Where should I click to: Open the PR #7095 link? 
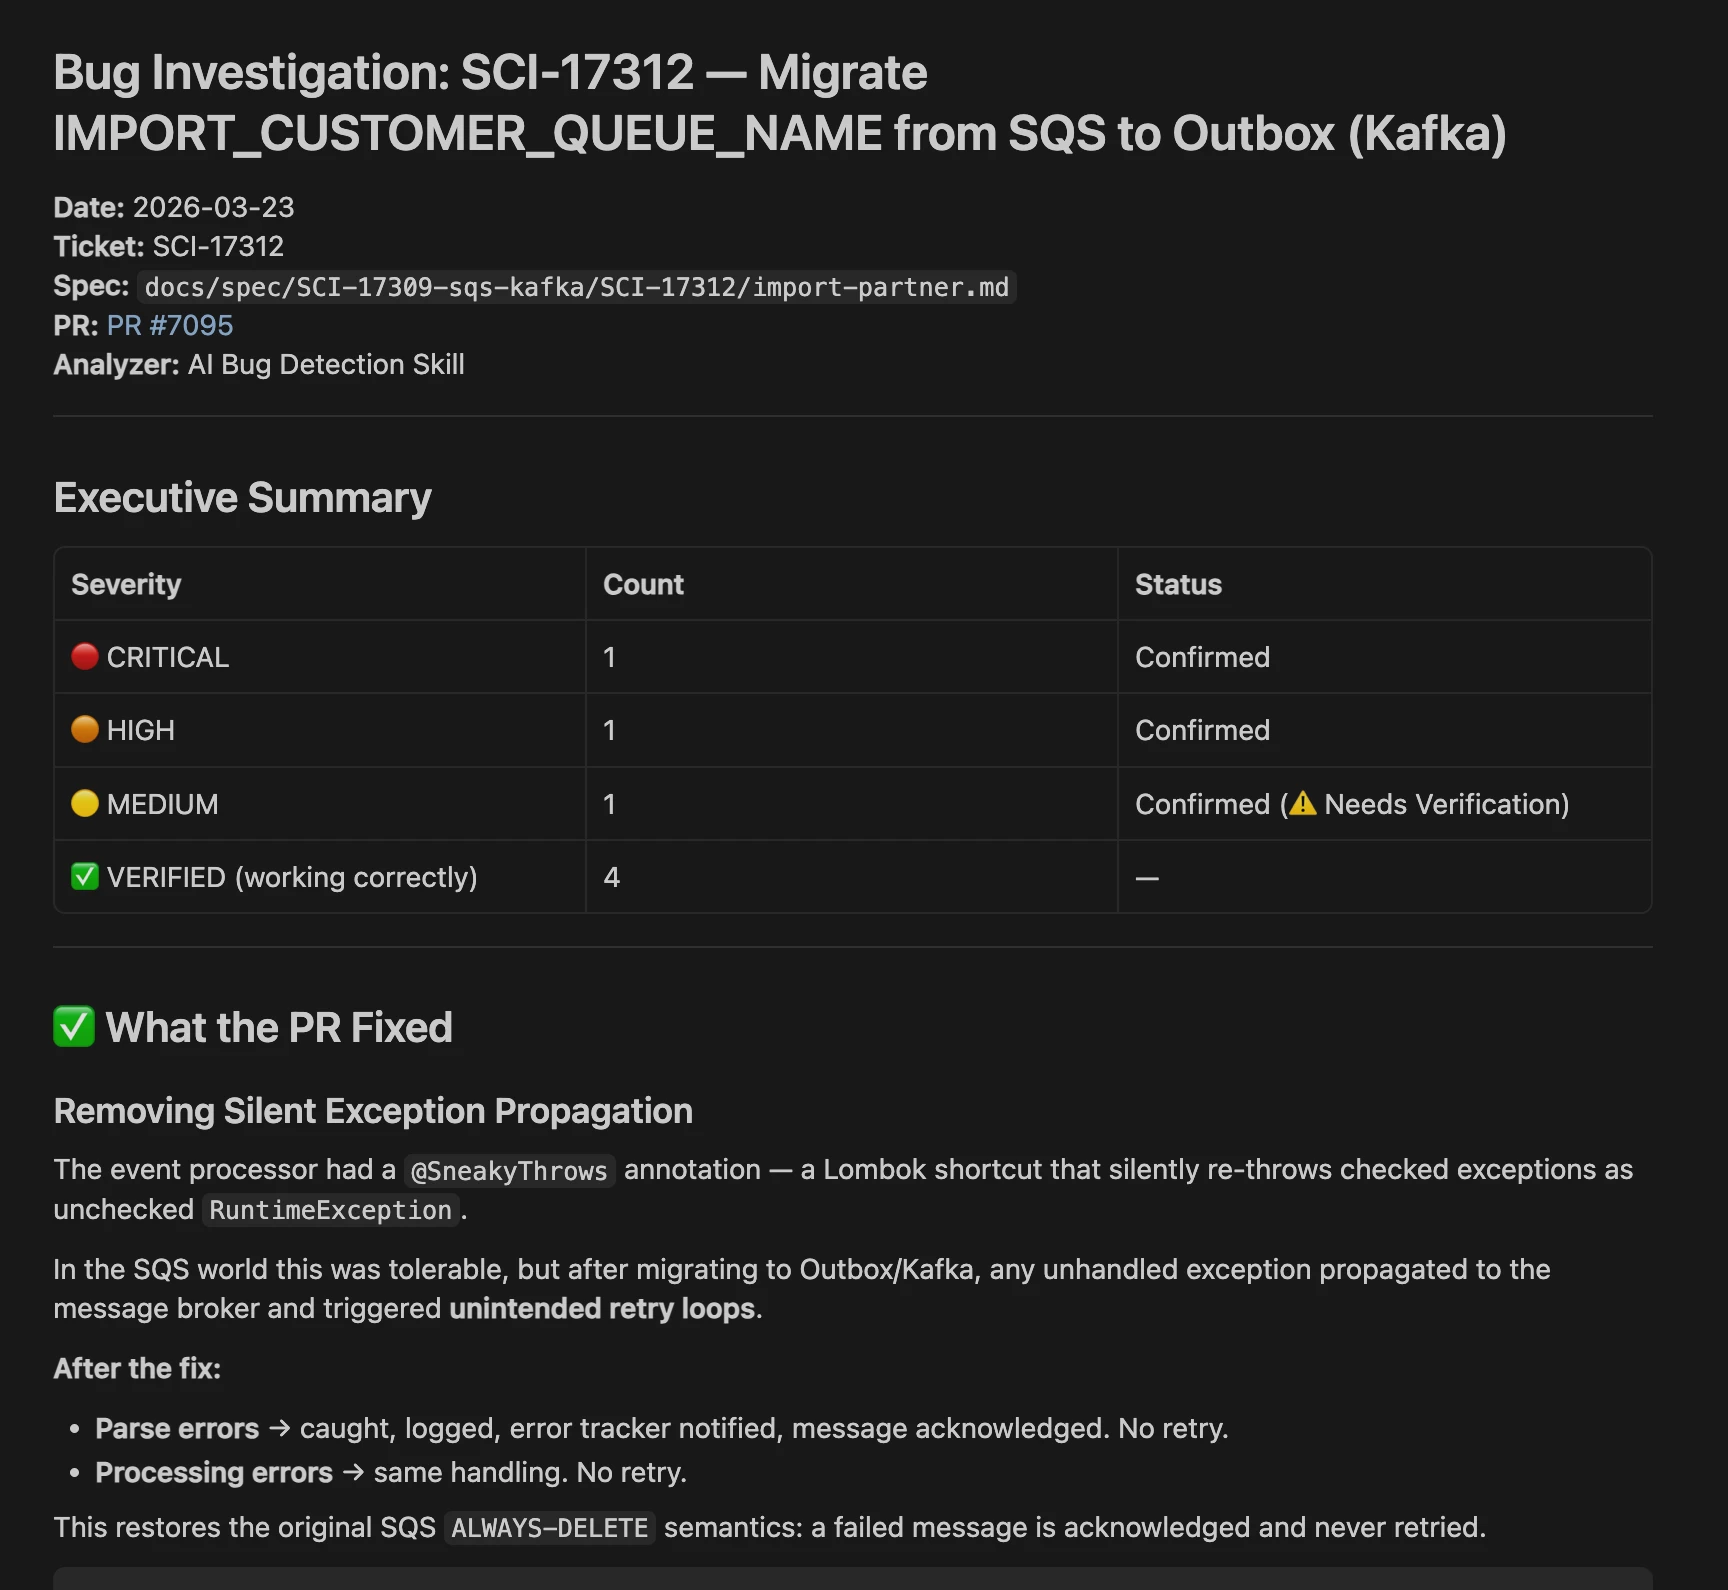point(170,325)
